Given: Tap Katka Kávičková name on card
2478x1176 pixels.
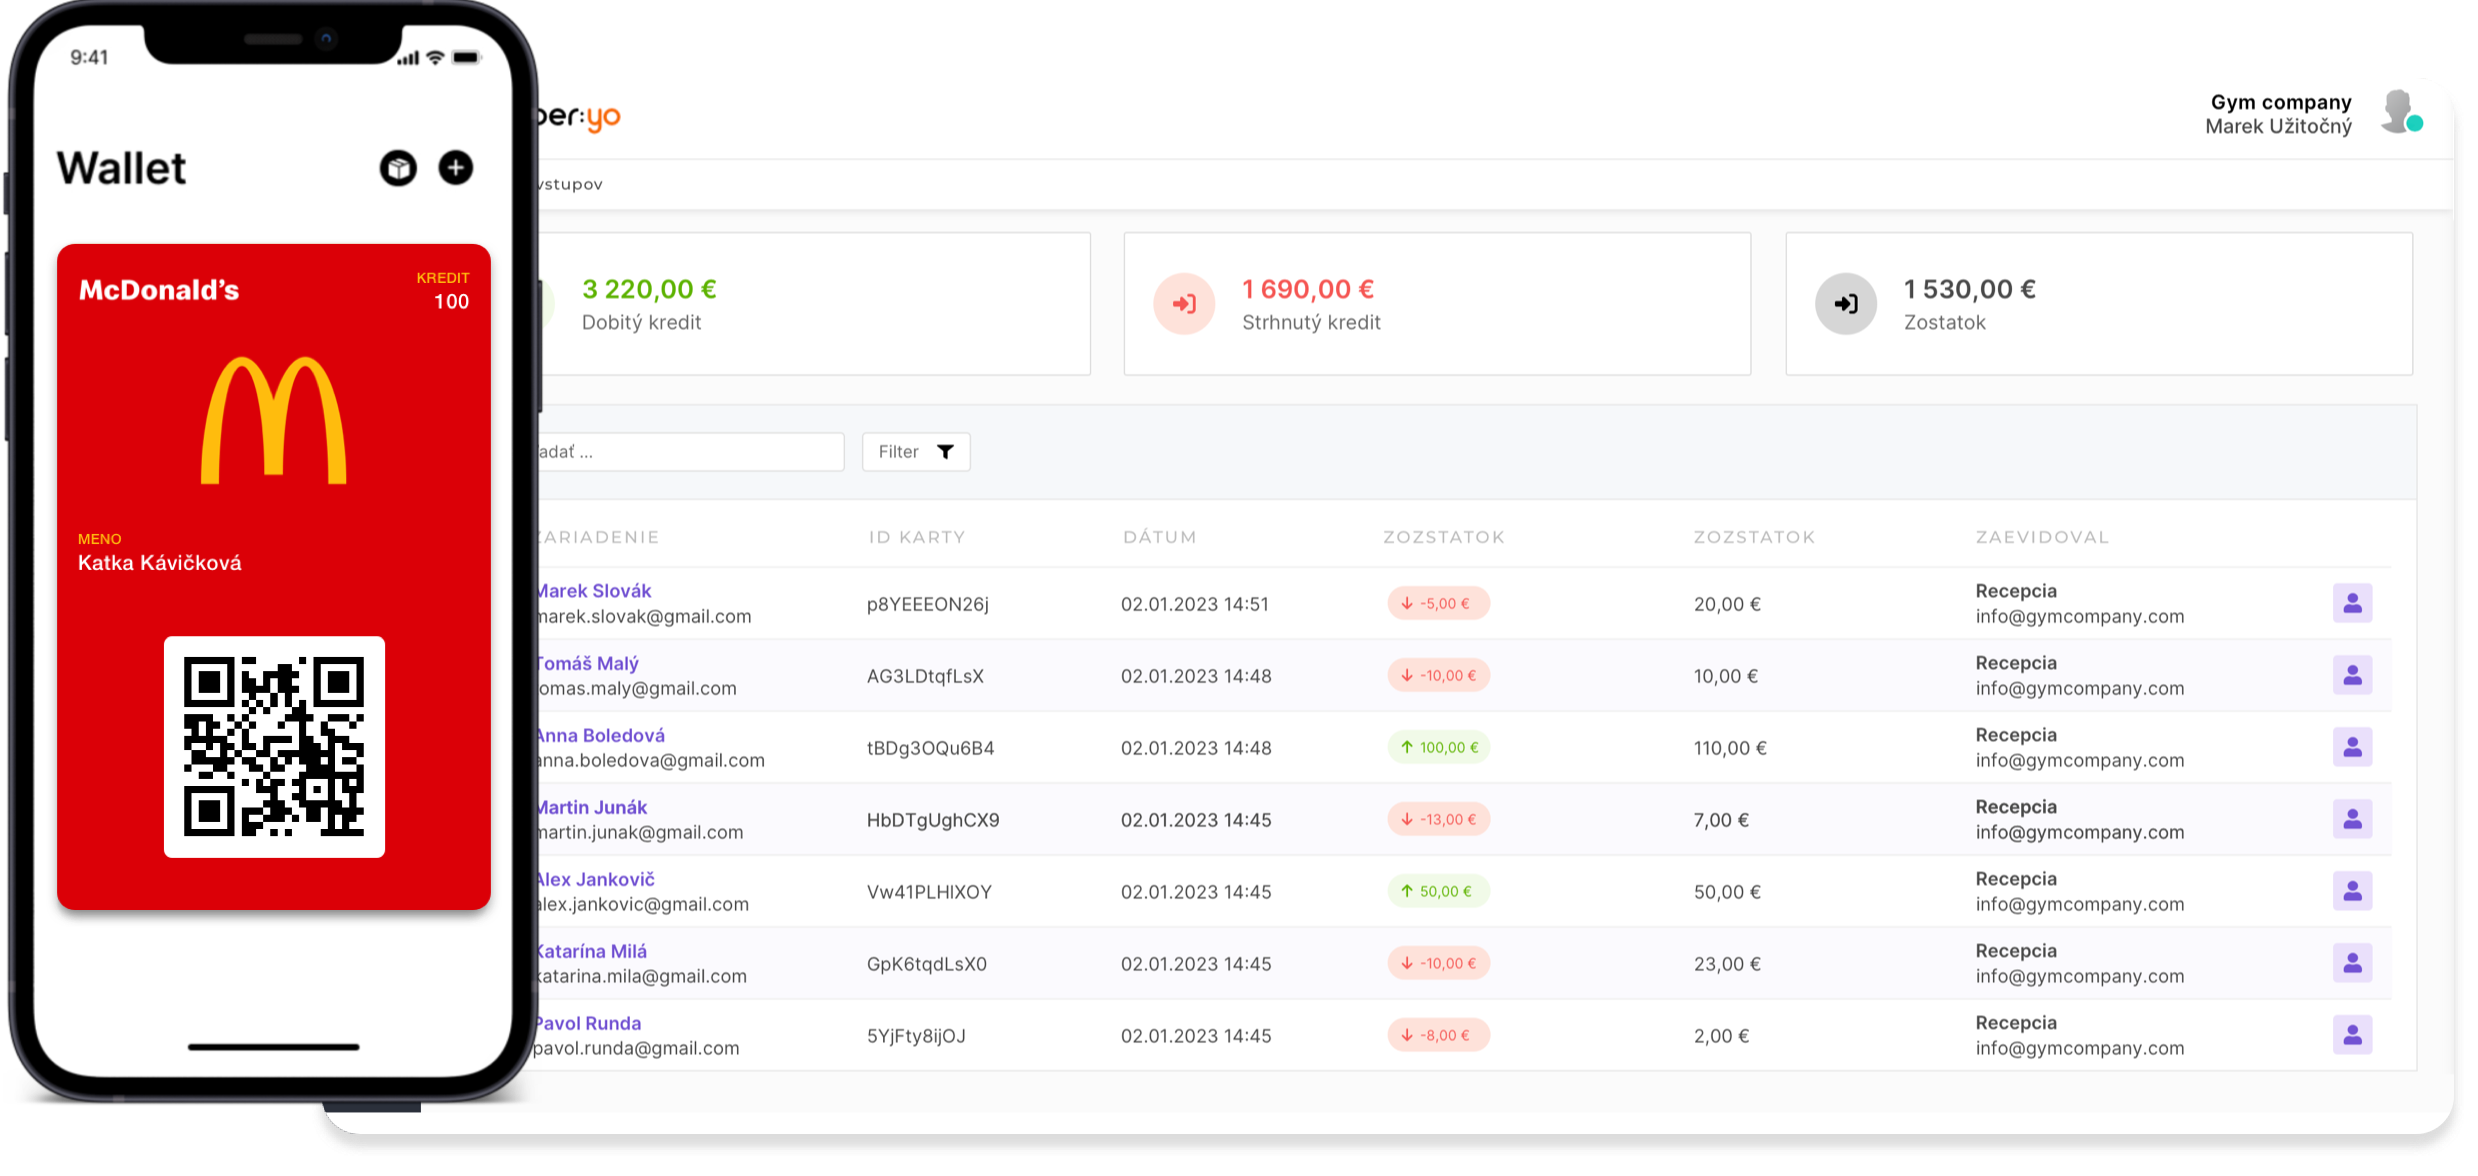Looking at the screenshot, I should click(160, 563).
